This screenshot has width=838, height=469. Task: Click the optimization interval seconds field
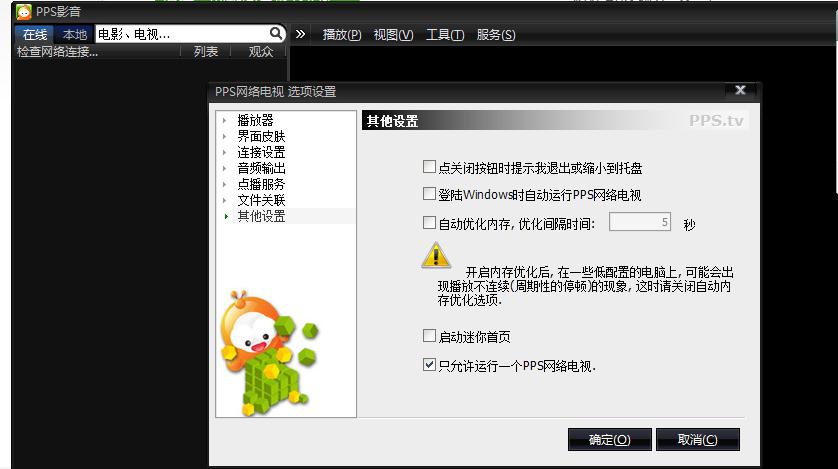[x=640, y=222]
